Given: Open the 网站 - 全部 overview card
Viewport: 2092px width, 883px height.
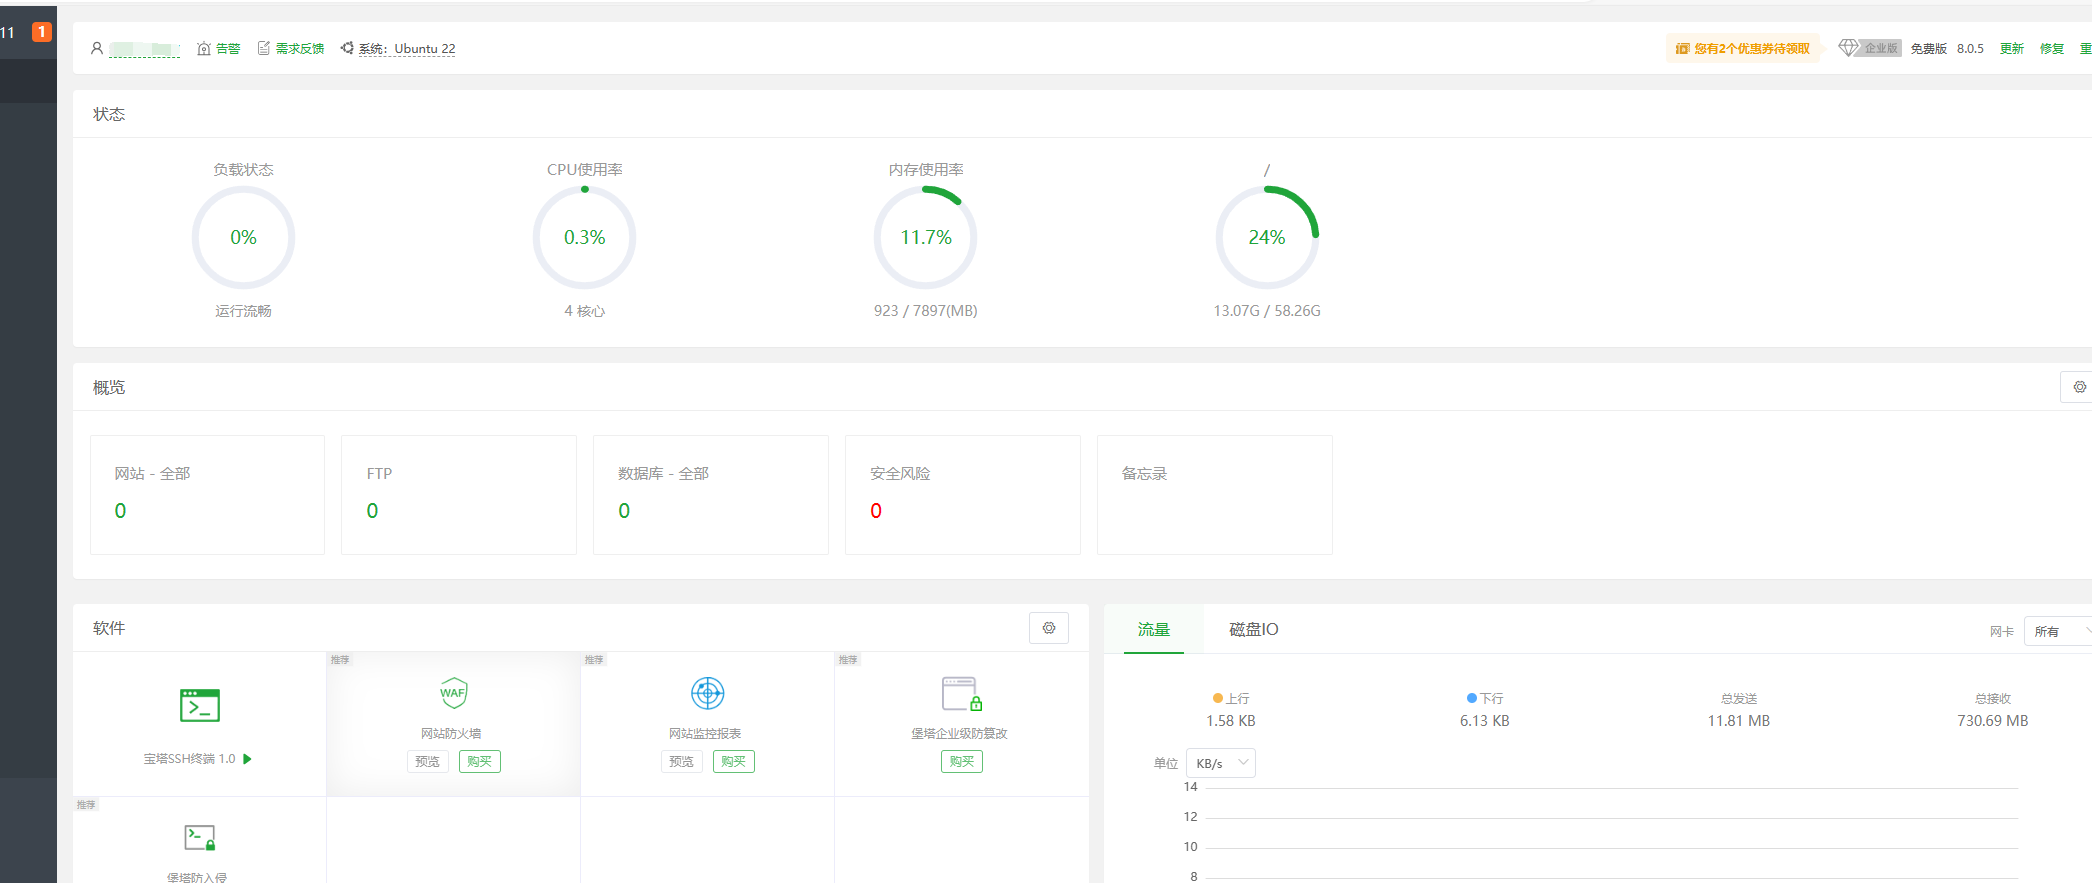Looking at the screenshot, I should [207, 494].
